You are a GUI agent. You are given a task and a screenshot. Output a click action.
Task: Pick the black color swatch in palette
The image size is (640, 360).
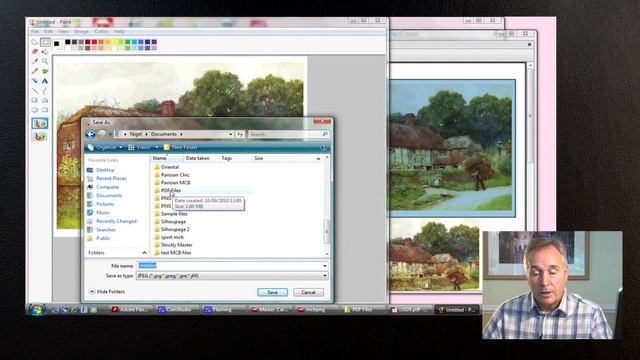click(68, 42)
